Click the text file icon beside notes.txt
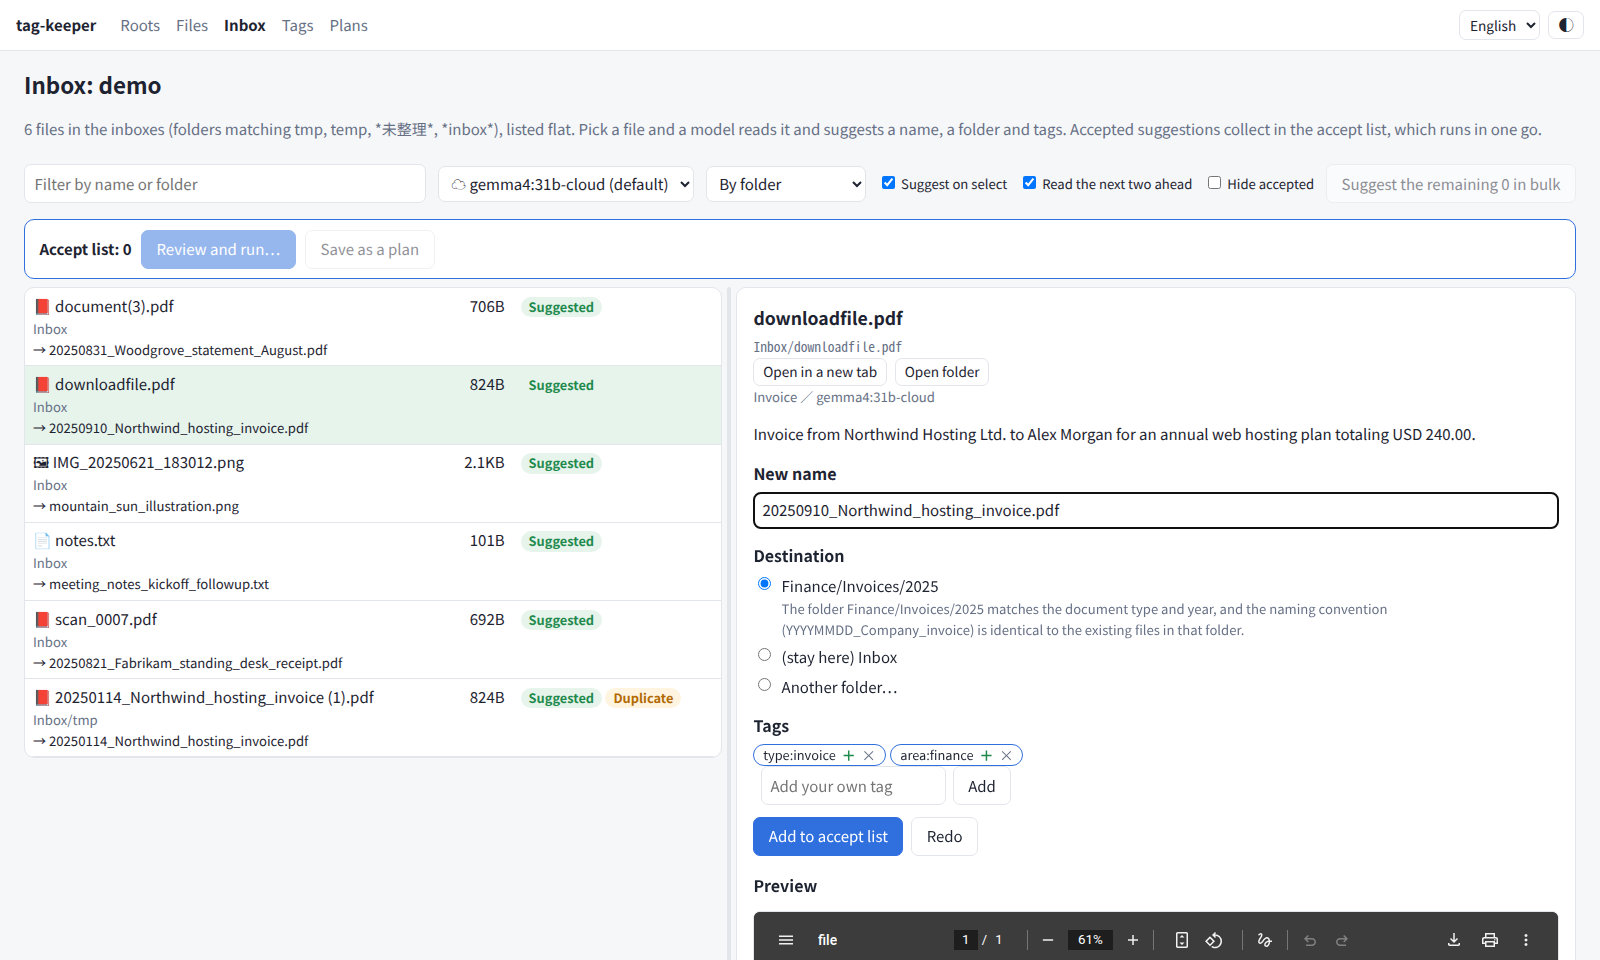1600x960 pixels. coord(42,541)
